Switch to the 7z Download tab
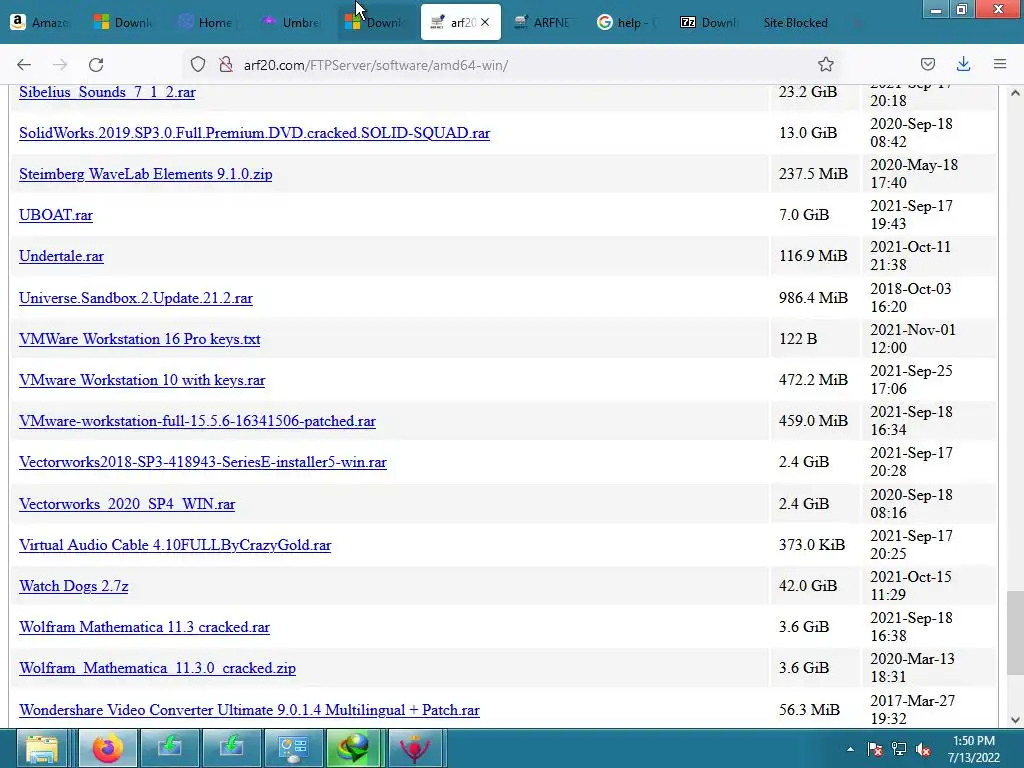1024x768 pixels. [x=711, y=22]
